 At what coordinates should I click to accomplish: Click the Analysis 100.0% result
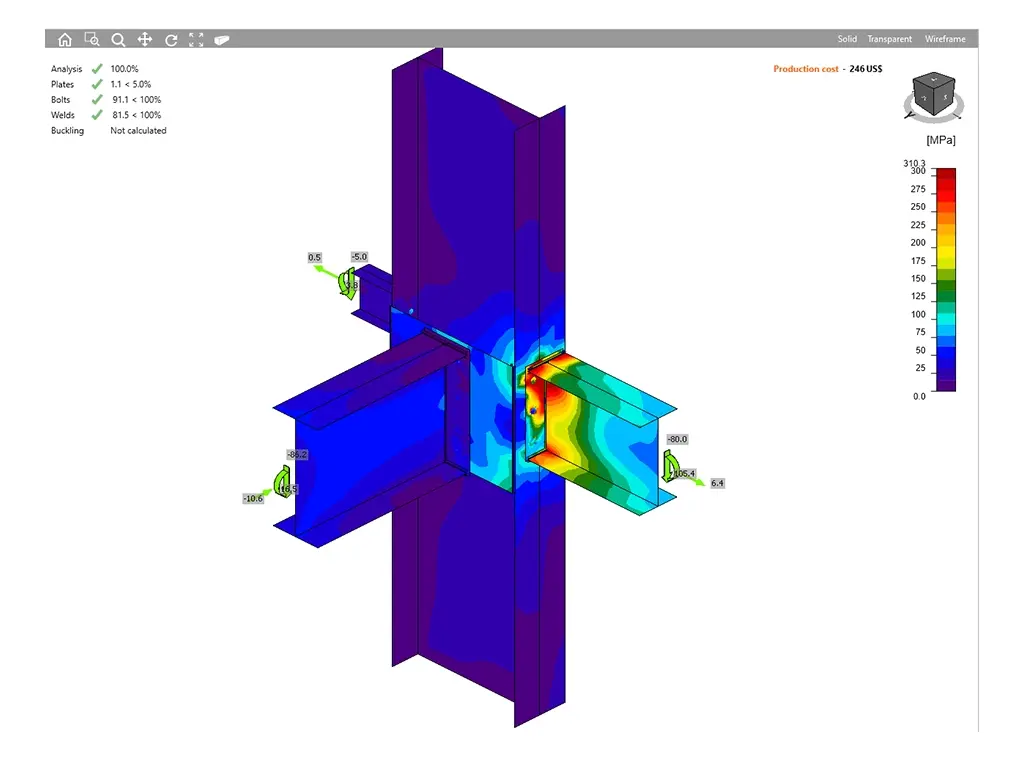coord(124,69)
